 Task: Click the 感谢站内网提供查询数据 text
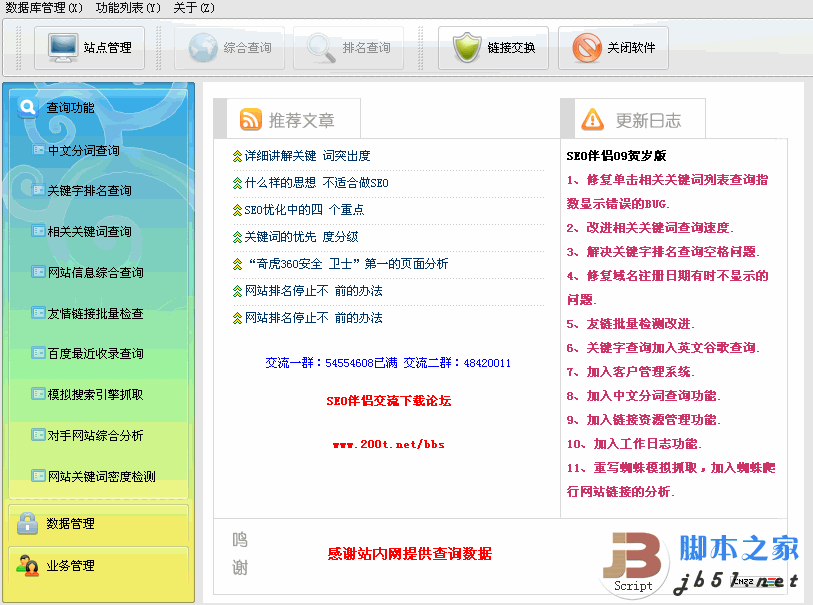410,554
